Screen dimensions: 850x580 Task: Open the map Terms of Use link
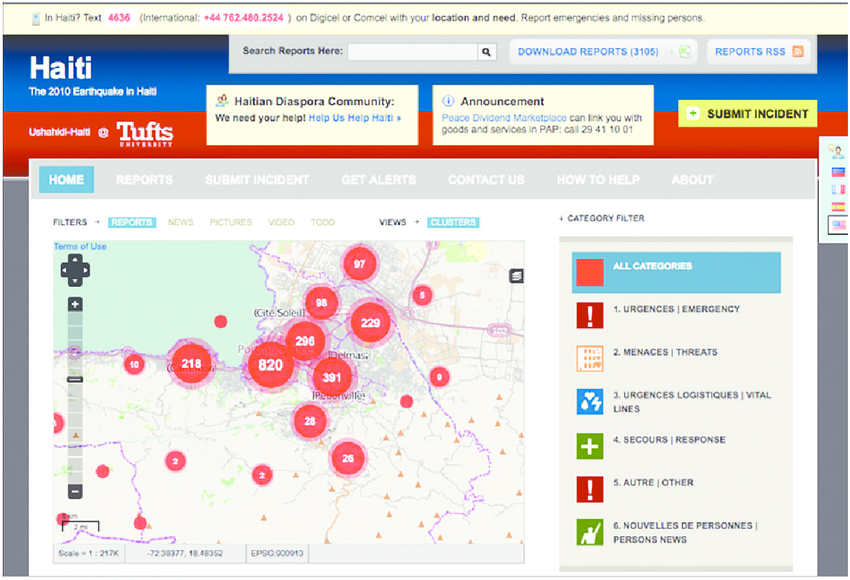point(80,246)
